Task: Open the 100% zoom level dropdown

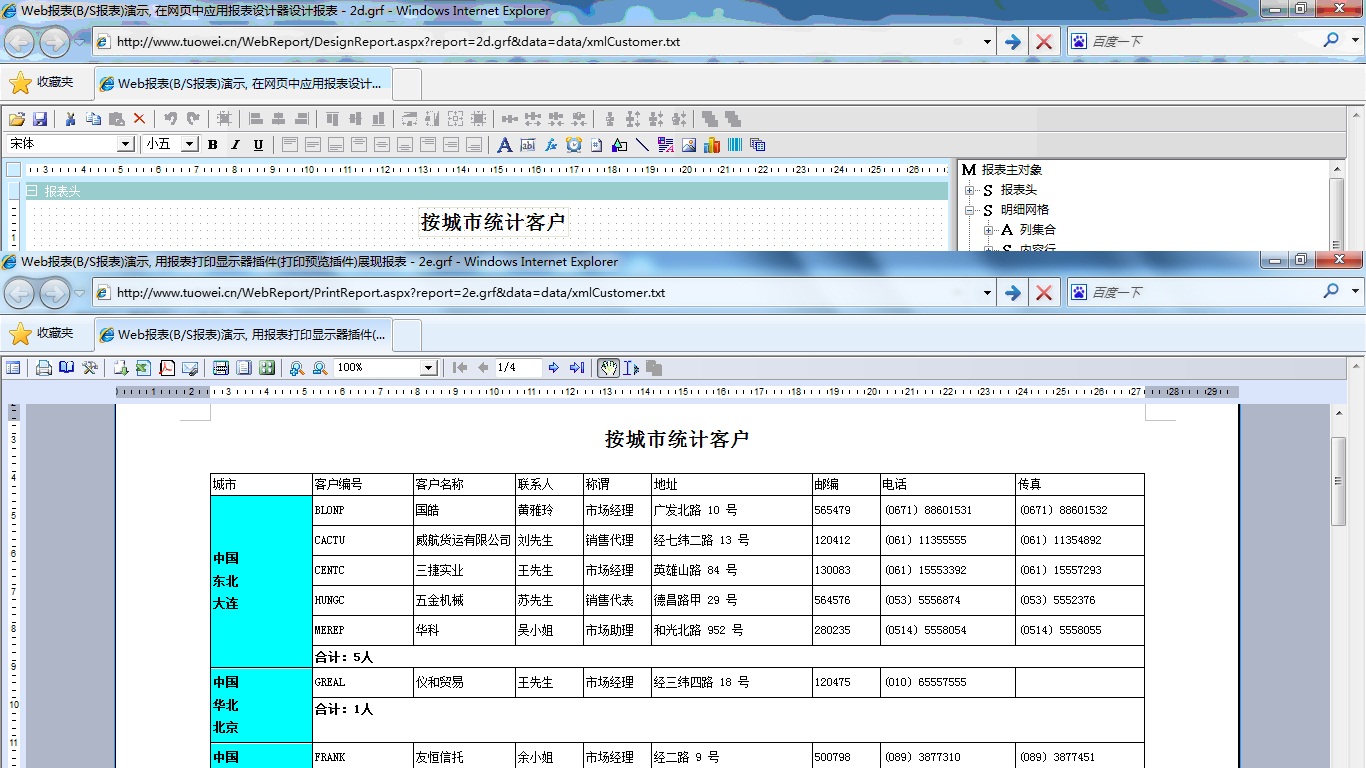Action: click(x=428, y=368)
